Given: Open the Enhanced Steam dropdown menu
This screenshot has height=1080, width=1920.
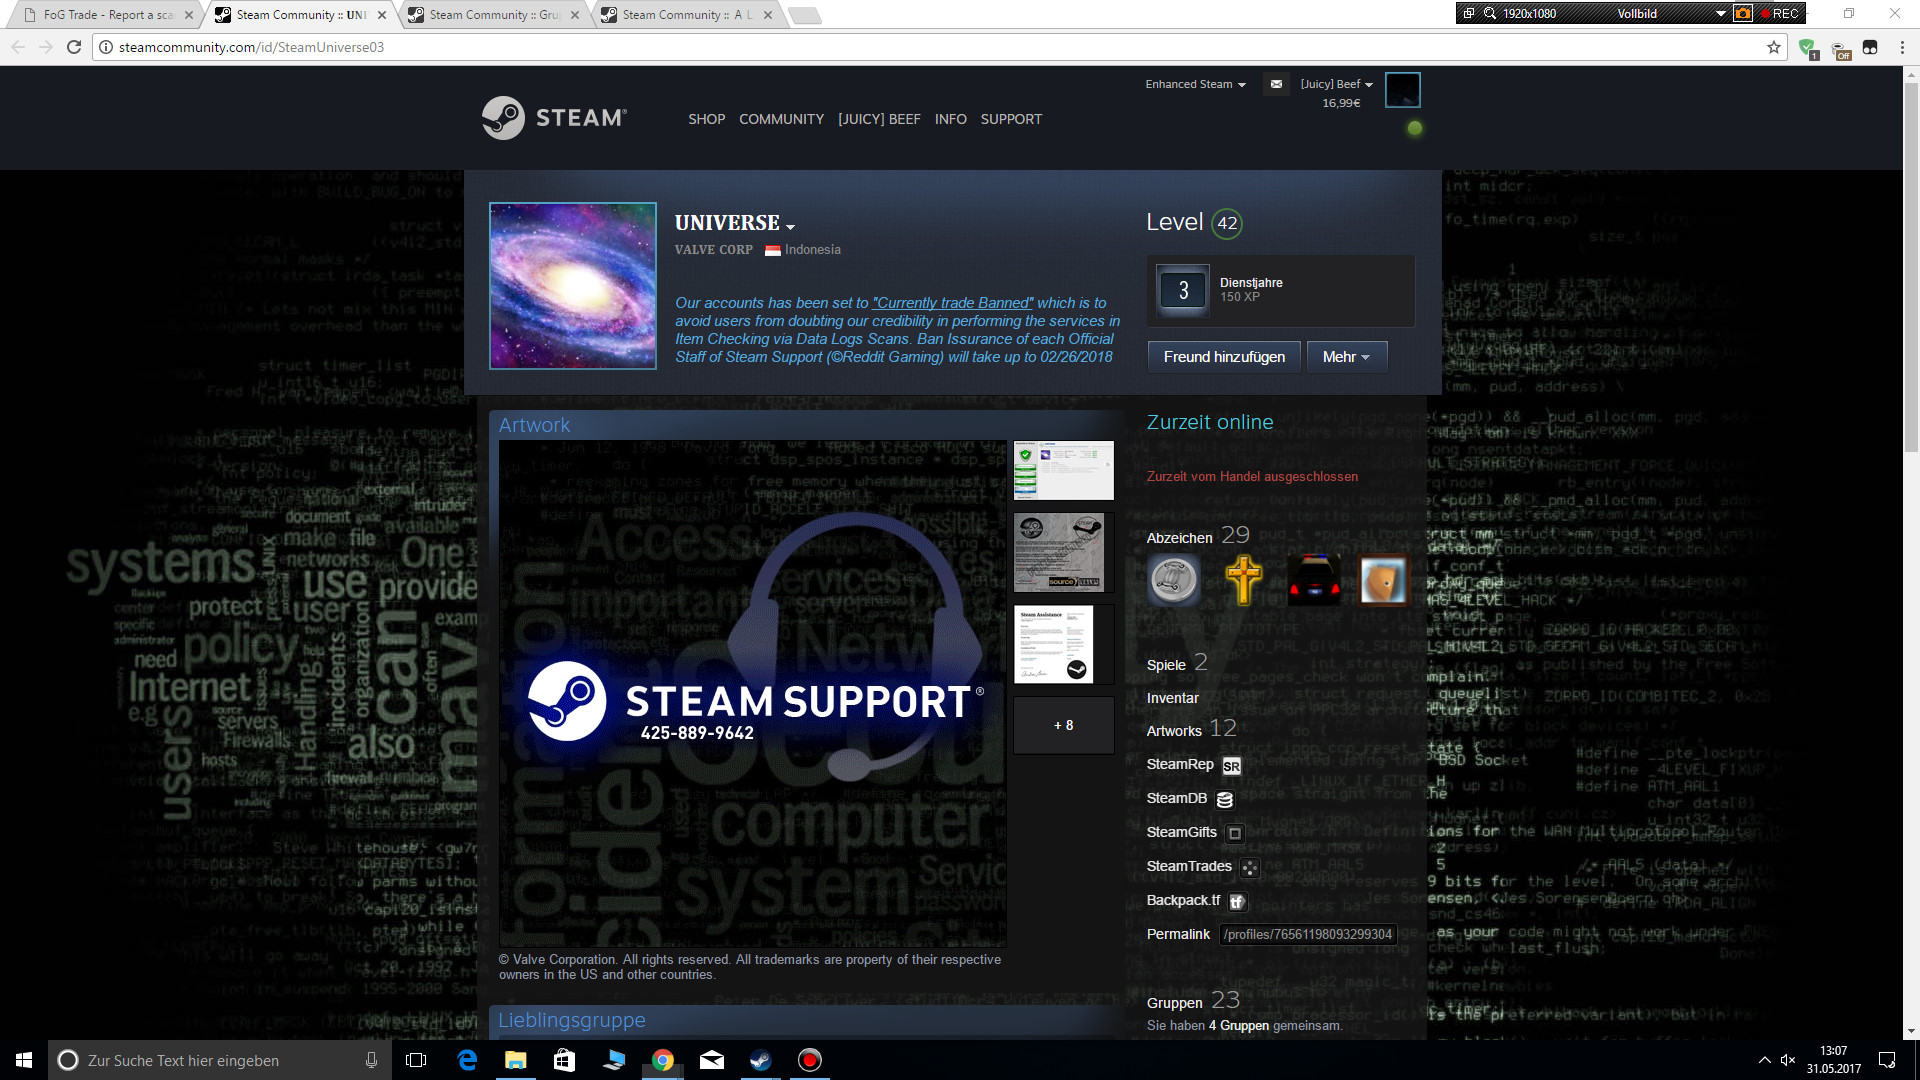Looking at the screenshot, I should pyautogui.click(x=1195, y=85).
